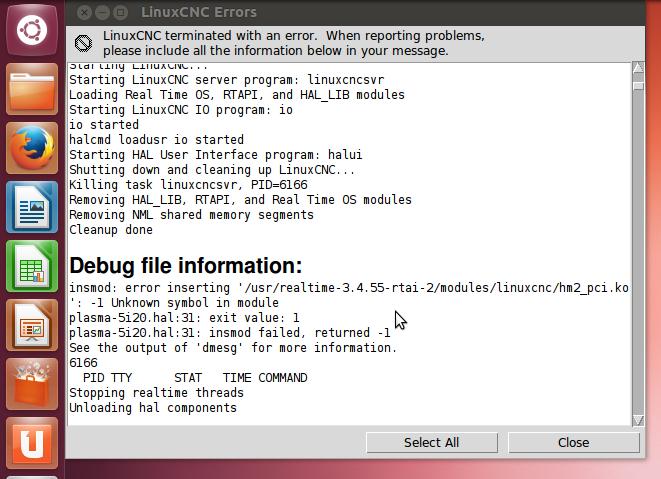Click the standalone line 'io started'

tap(104, 125)
